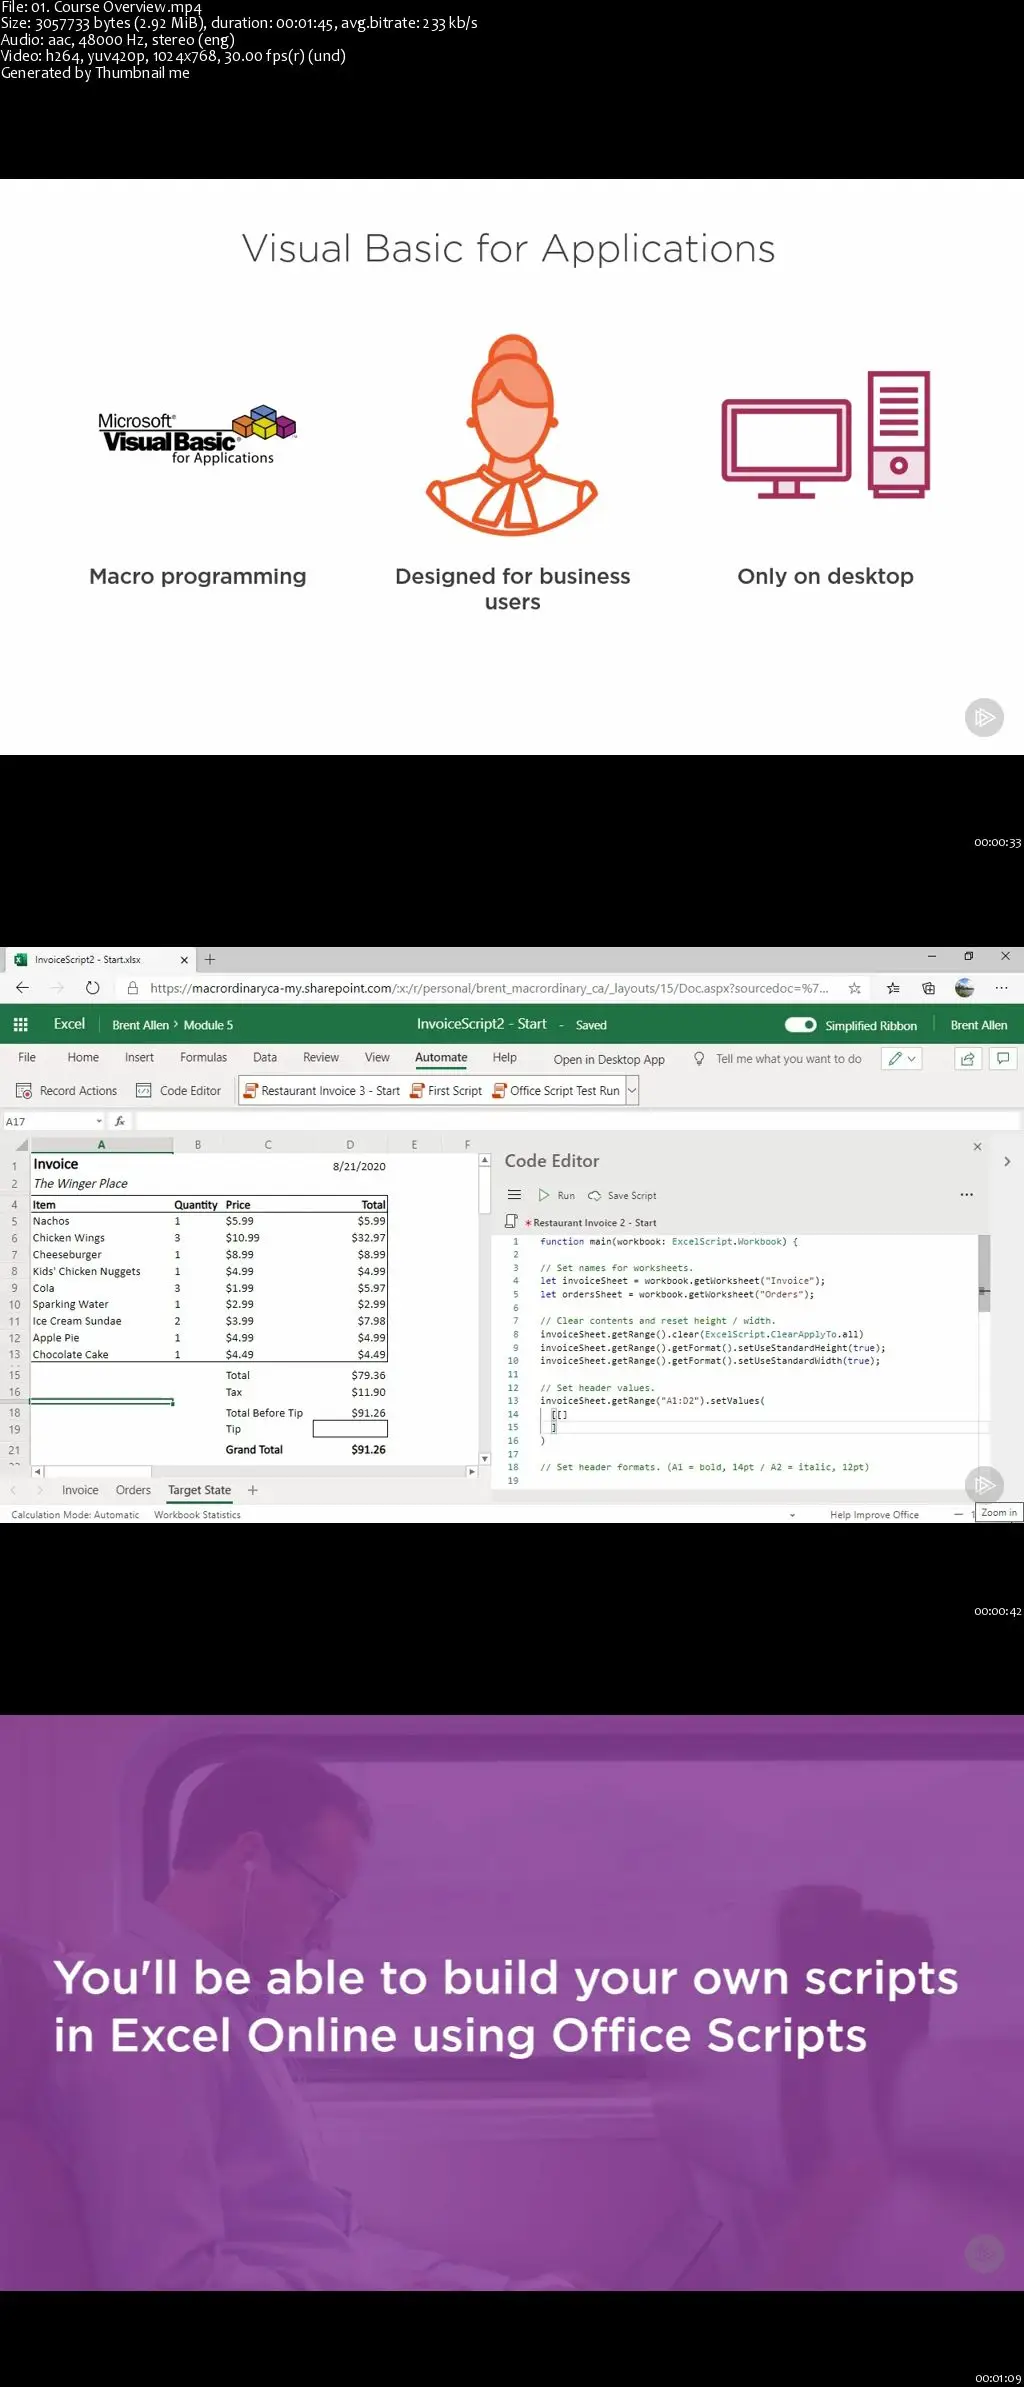Click the Tell me what you want search

coord(789,1059)
